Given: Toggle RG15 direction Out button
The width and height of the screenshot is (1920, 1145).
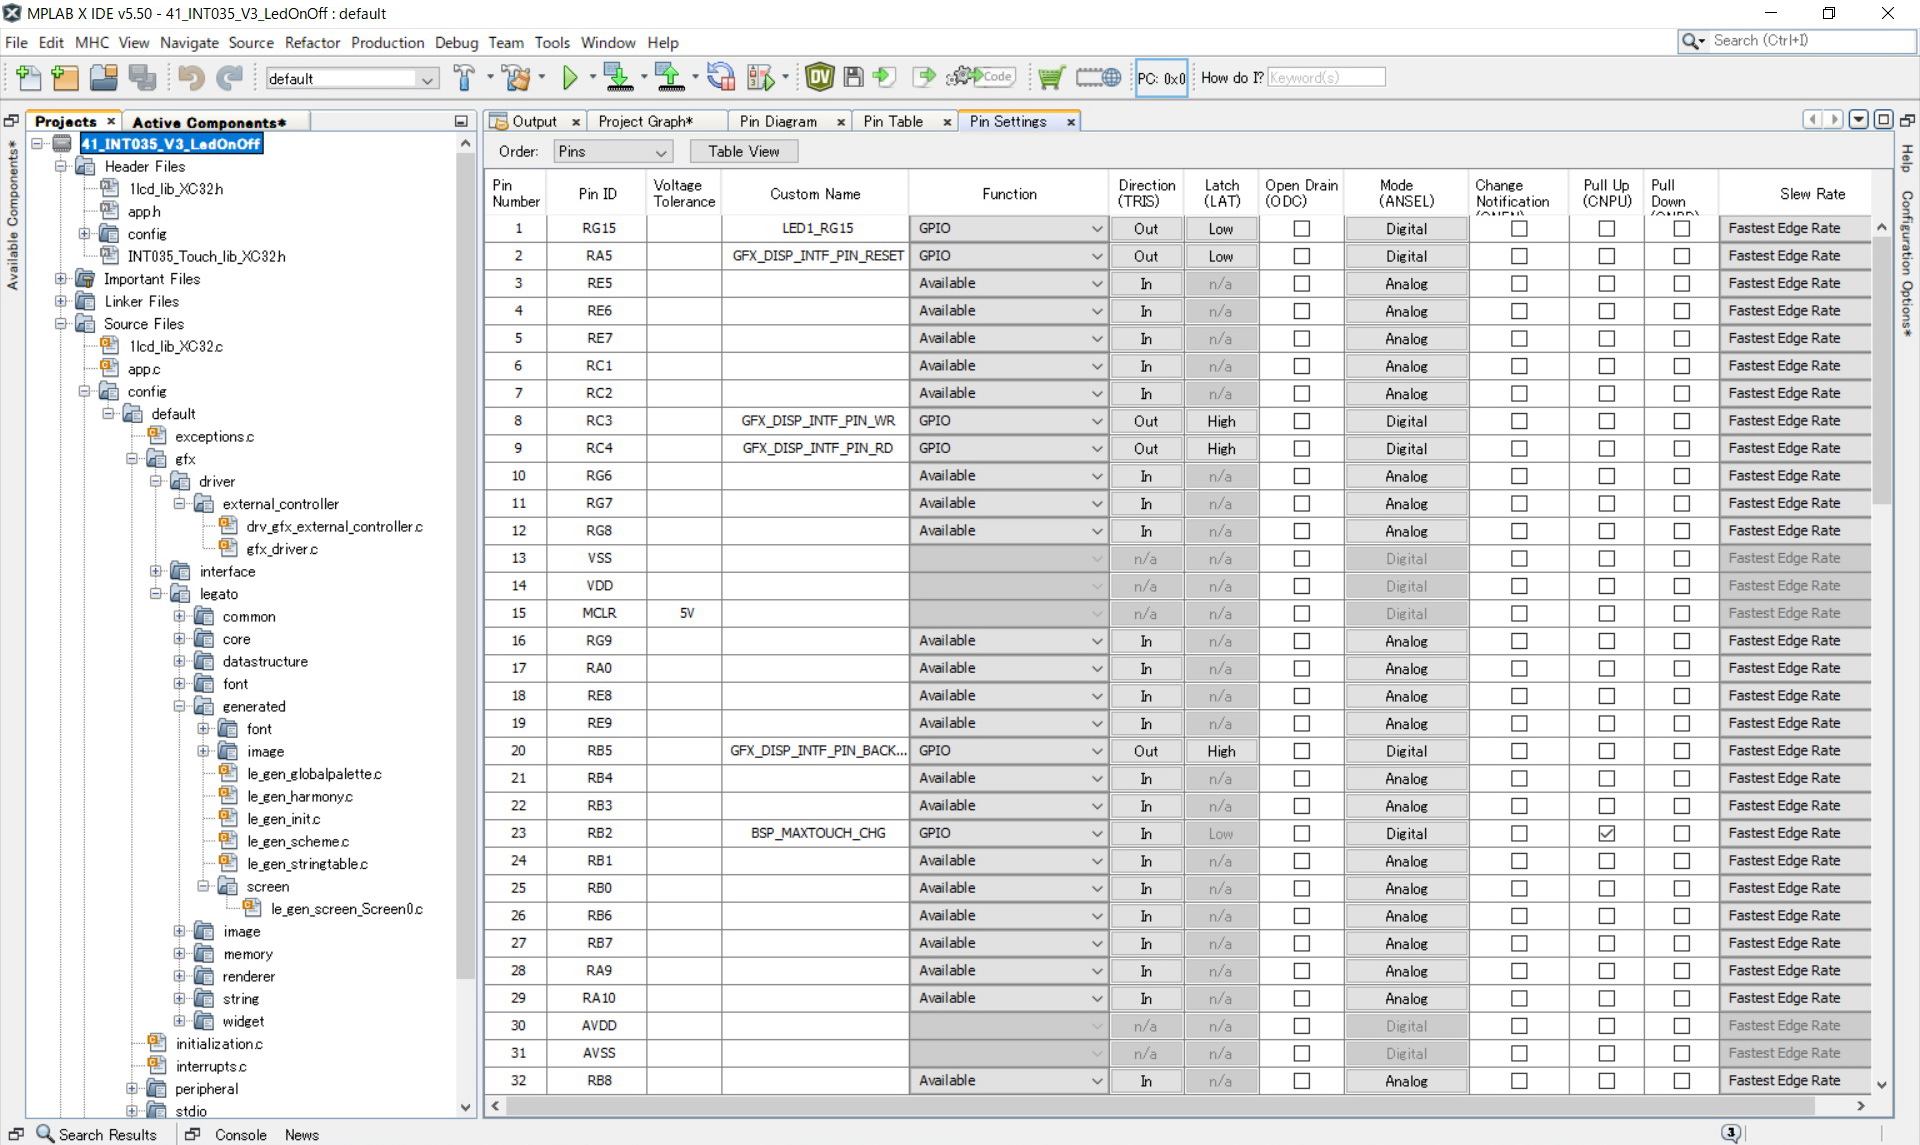Looking at the screenshot, I should [x=1145, y=229].
